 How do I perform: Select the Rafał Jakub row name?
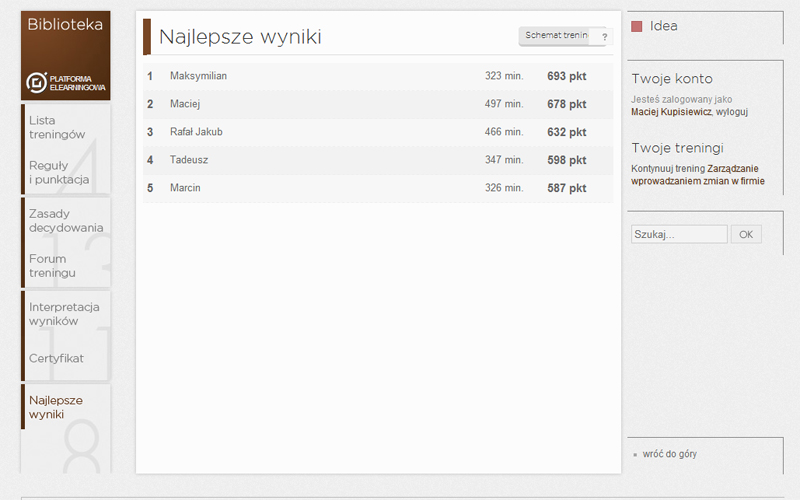[196, 132]
